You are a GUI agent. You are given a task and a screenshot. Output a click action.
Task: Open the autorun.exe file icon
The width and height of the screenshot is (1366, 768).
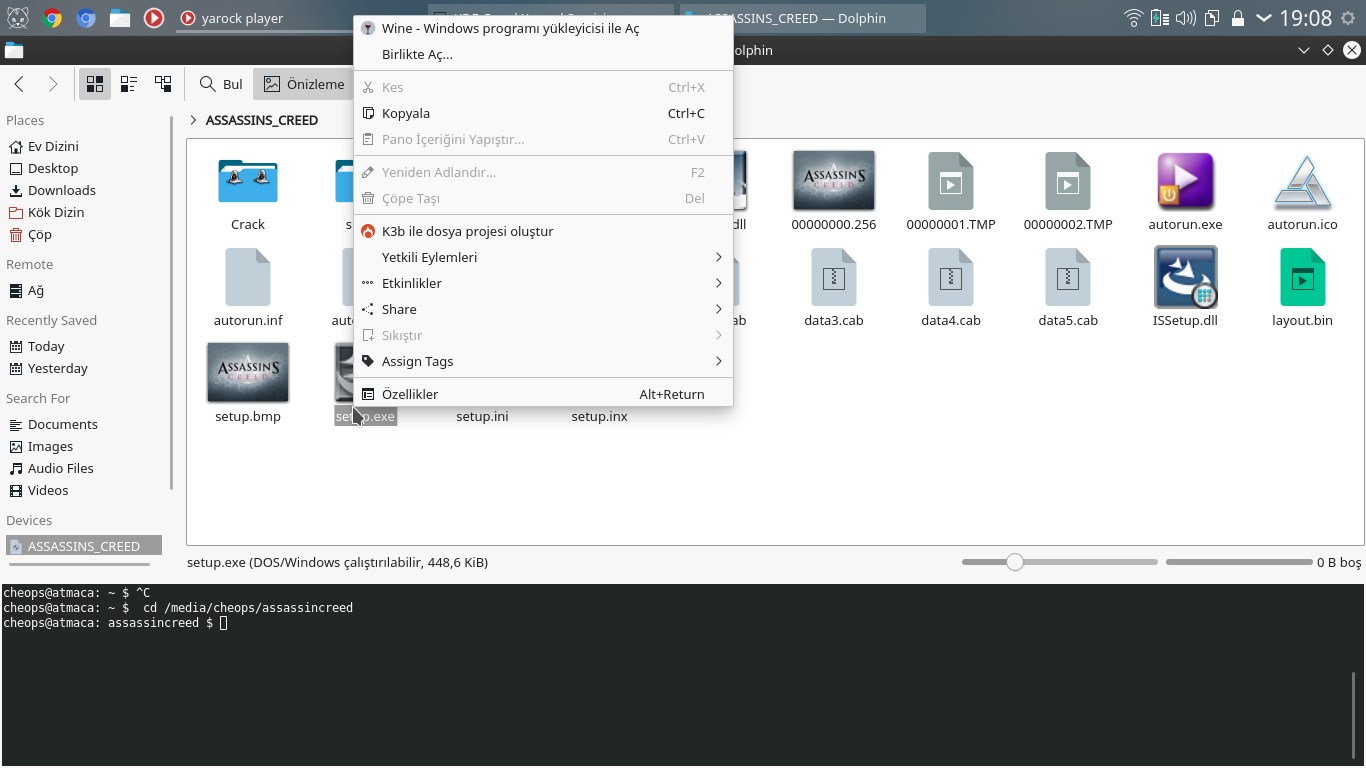coord(1185,182)
